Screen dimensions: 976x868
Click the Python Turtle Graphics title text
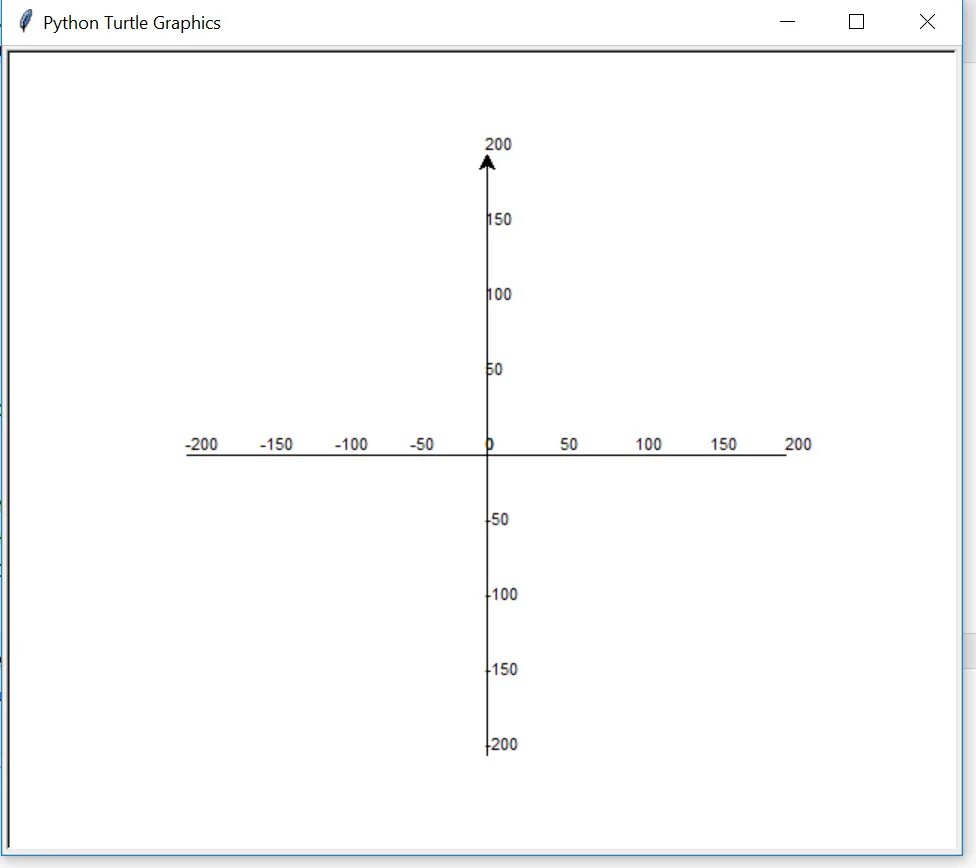(132, 23)
